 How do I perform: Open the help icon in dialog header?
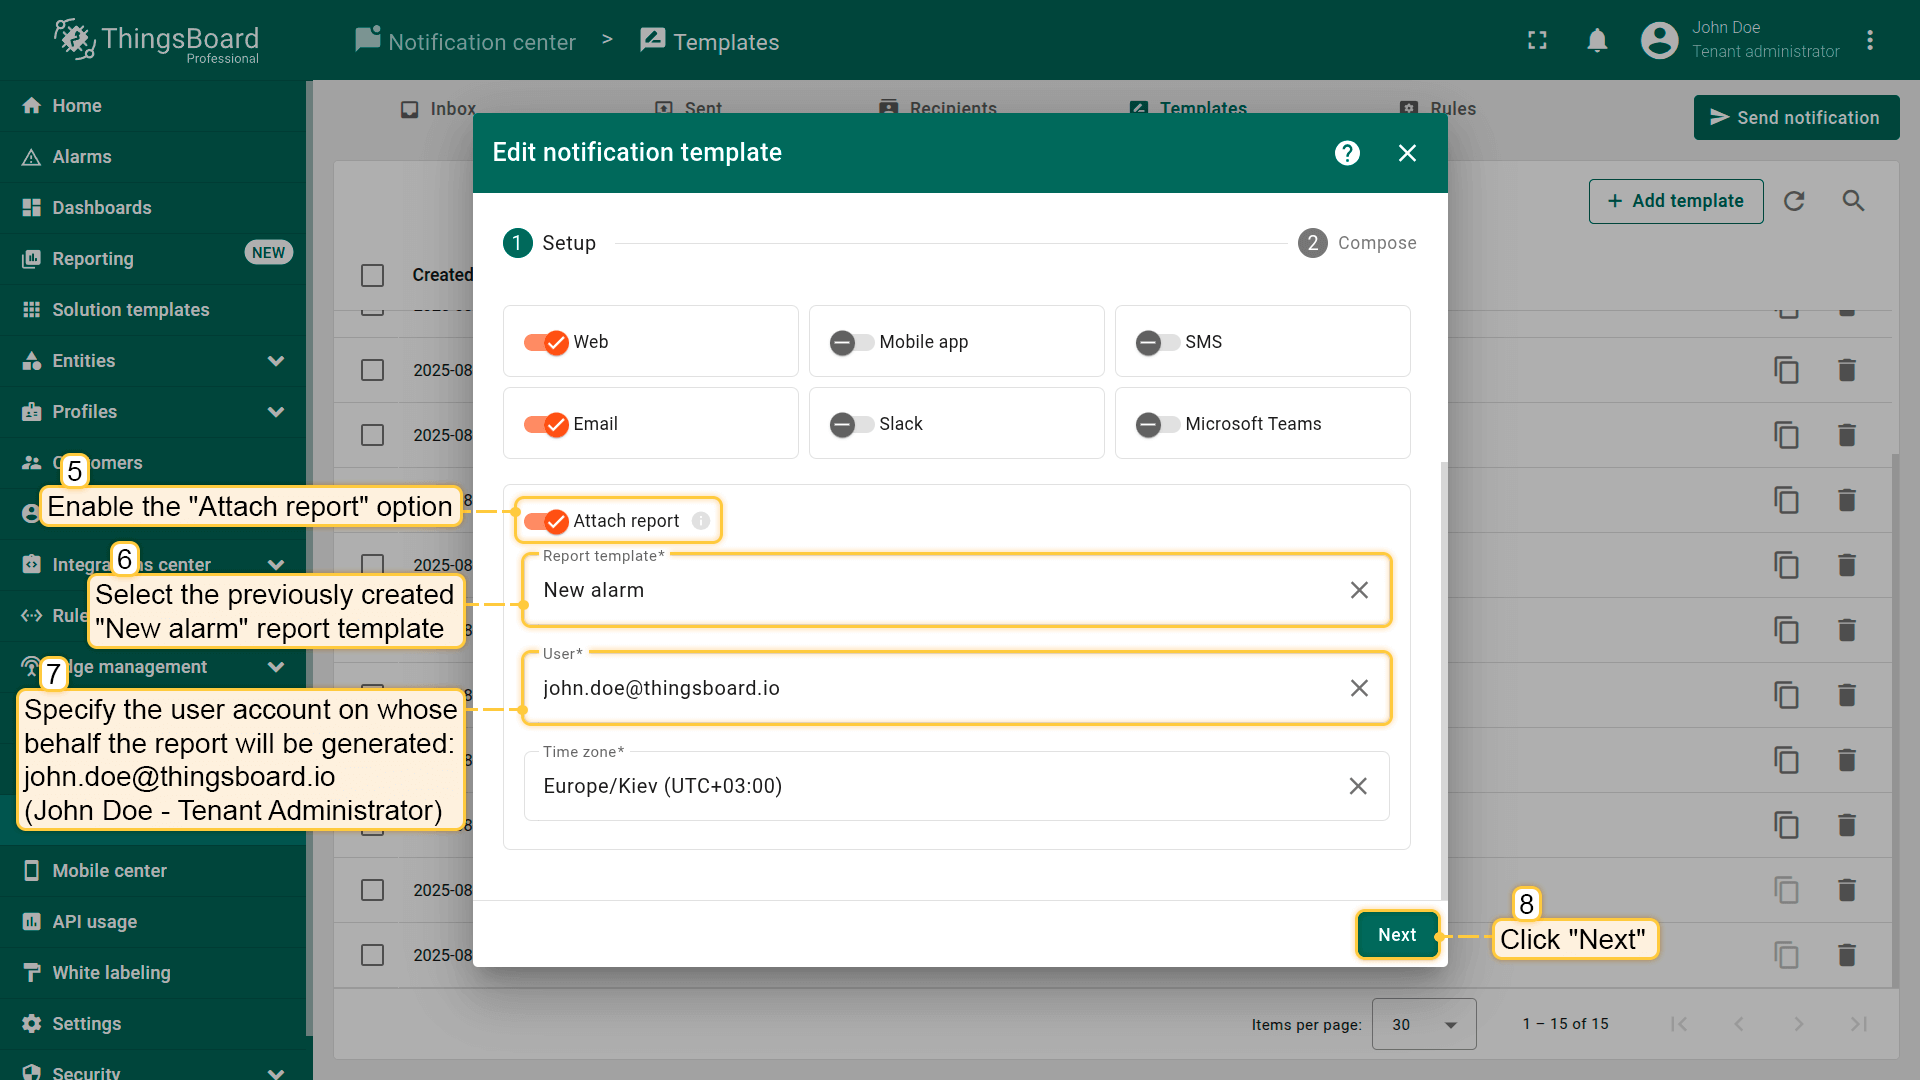1347,153
